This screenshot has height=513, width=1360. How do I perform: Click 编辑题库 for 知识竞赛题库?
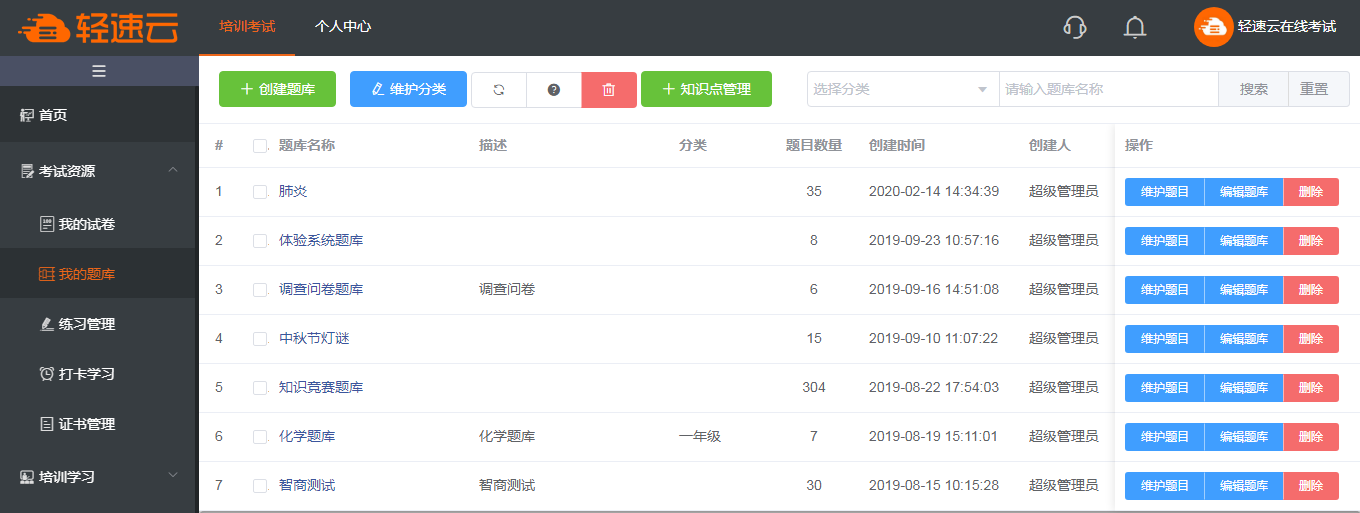pyautogui.click(x=1244, y=388)
